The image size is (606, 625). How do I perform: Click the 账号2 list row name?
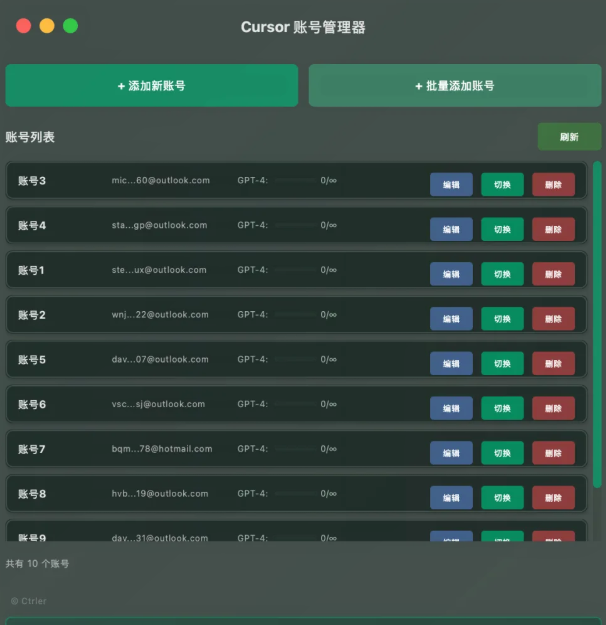[32, 315]
